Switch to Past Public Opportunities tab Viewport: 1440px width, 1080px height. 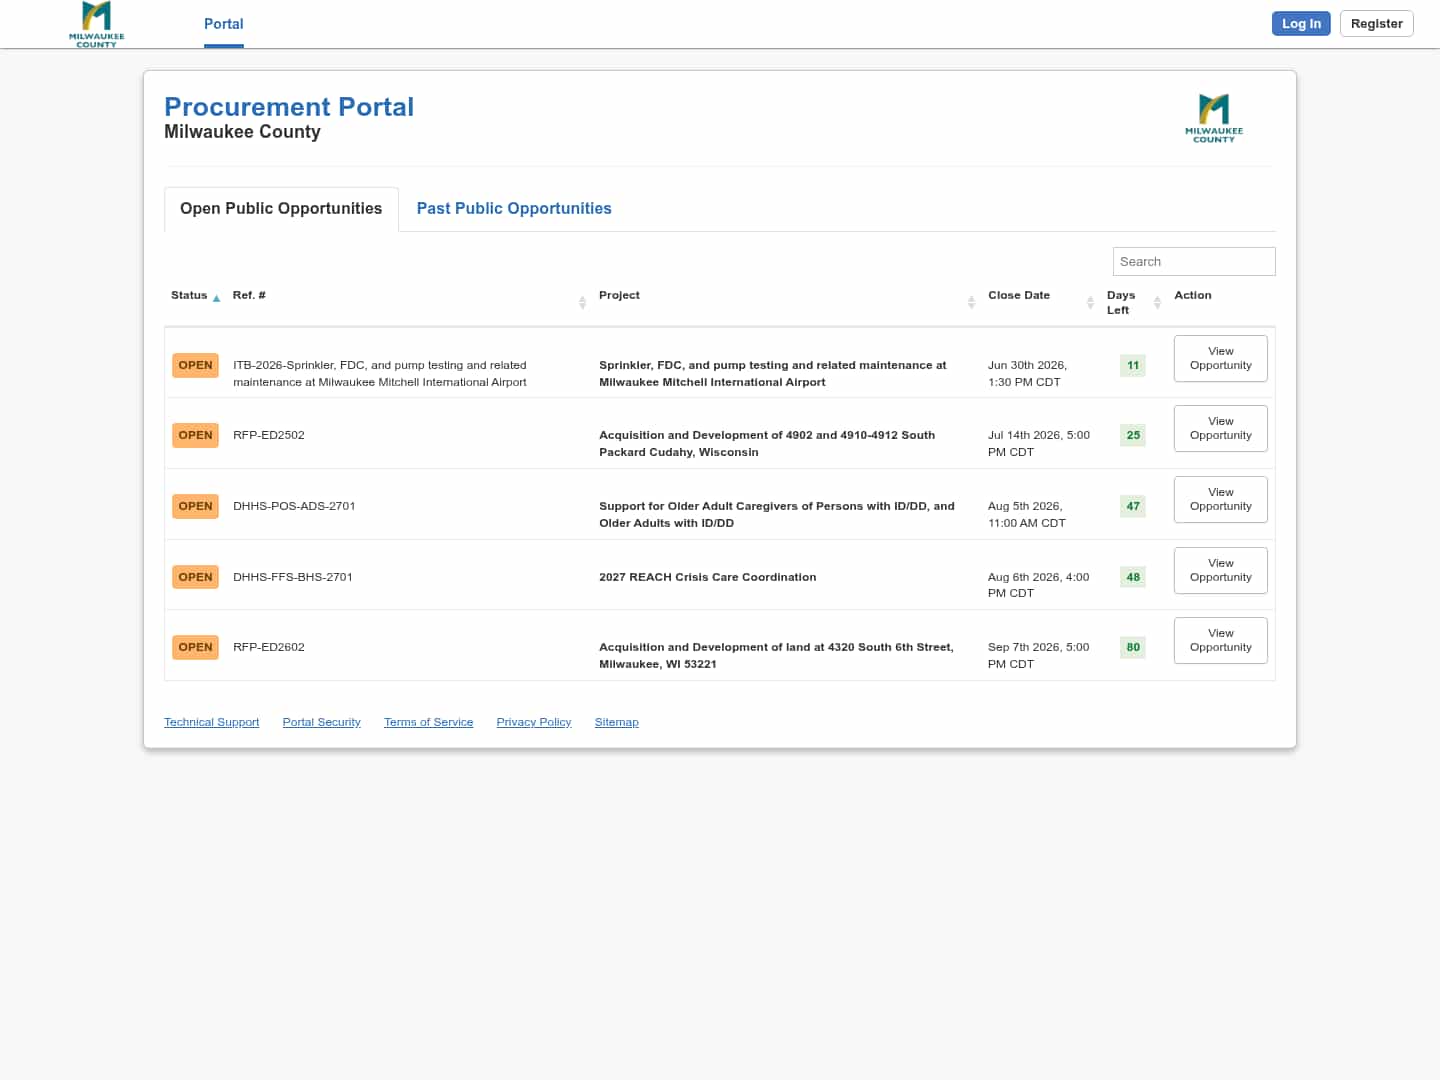[x=514, y=209]
